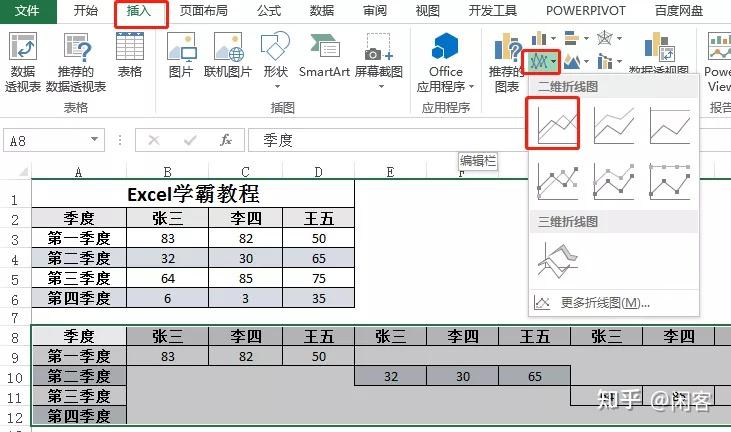Switch to the 审阅 Review tab
The width and height of the screenshot is (731, 432).
click(375, 11)
